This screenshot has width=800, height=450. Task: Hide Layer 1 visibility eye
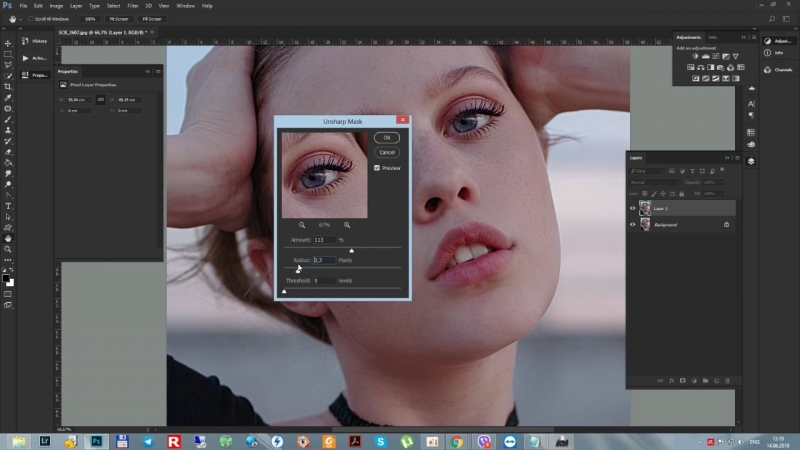click(x=632, y=208)
